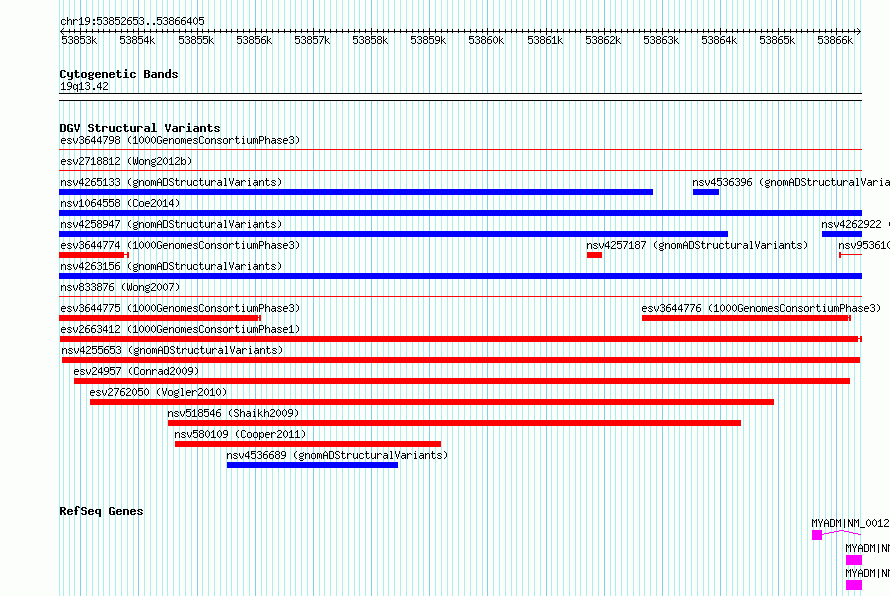Click the nsv4262922 variant label
This screenshot has width=890, height=596.
[x=851, y=224]
